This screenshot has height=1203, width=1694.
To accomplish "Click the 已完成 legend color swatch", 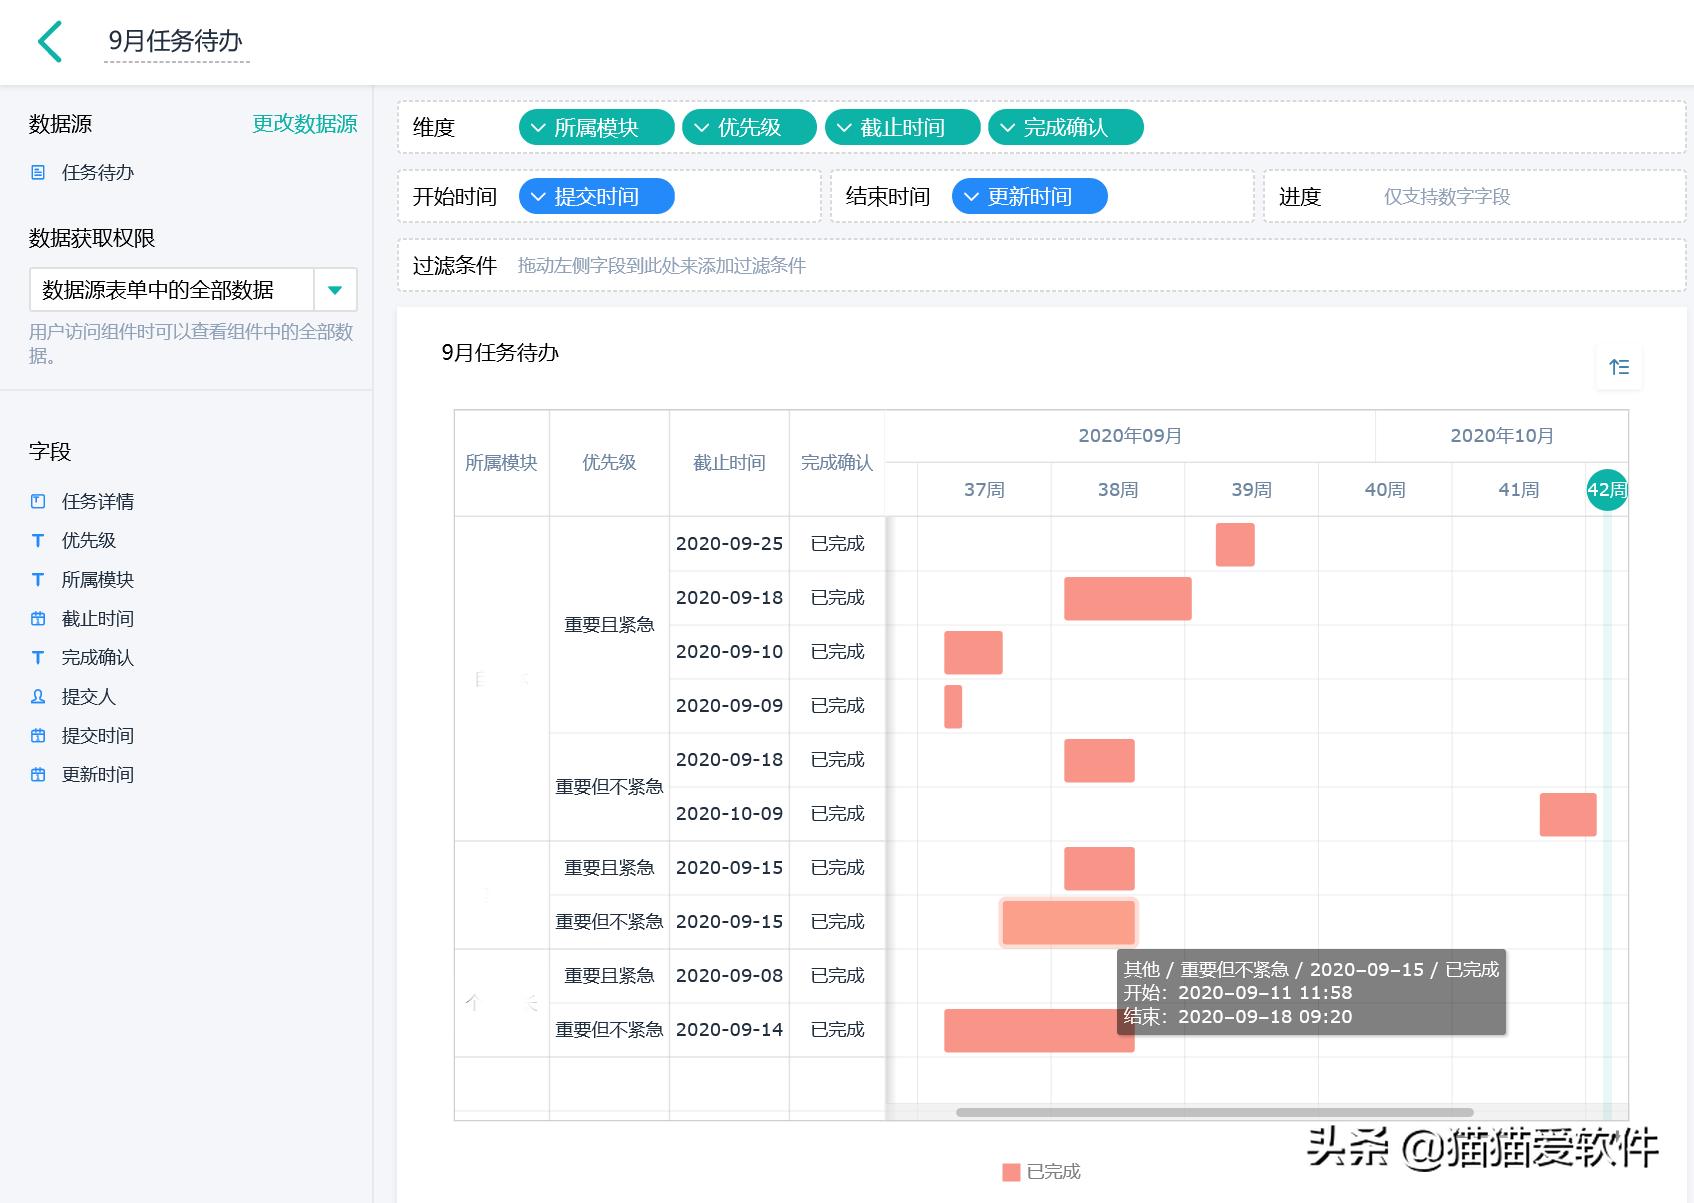I will [x=1009, y=1171].
